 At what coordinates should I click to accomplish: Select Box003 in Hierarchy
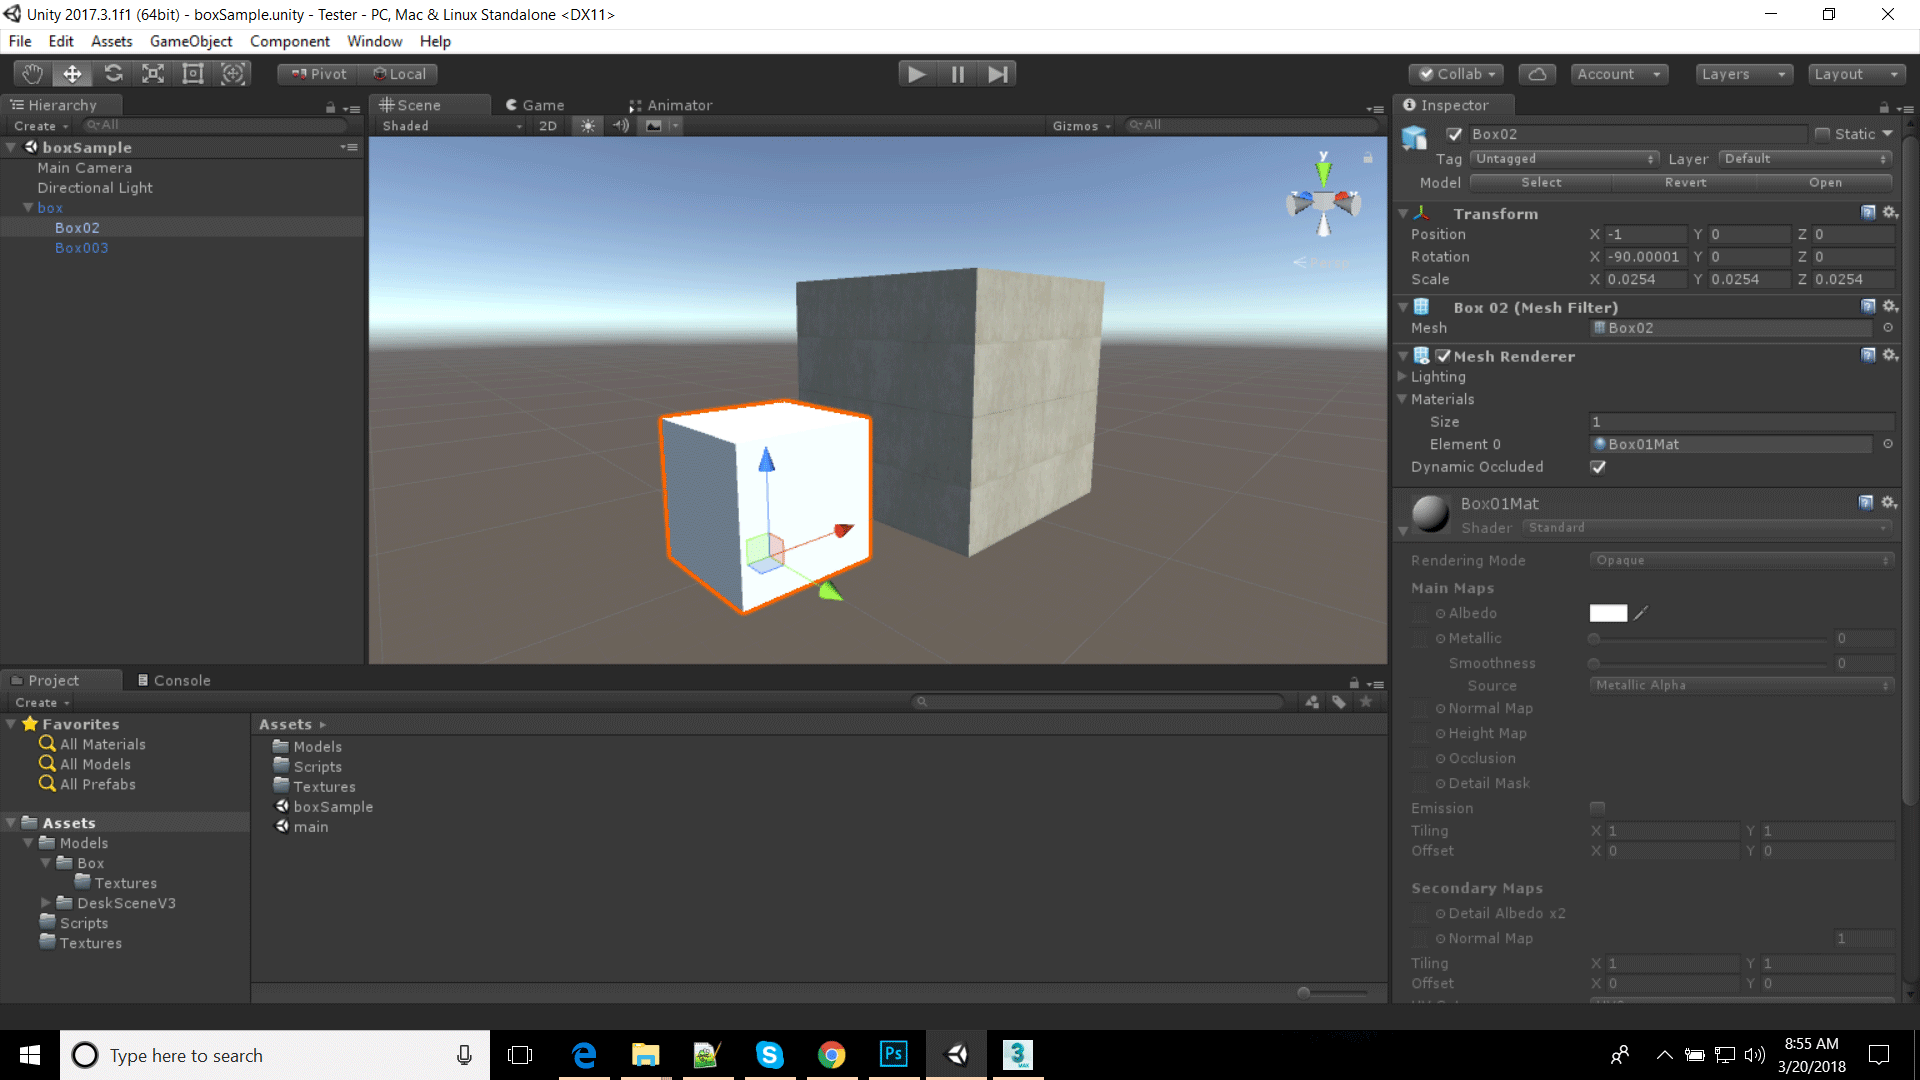click(x=81, y=248)
